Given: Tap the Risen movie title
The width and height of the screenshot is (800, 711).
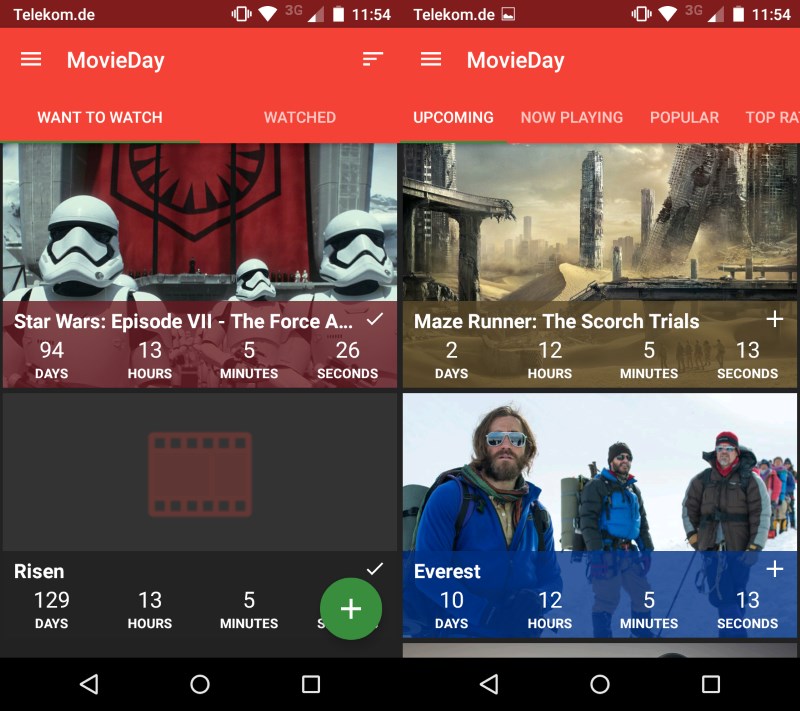Looking at the screenshot, I should (x=39, y=571).
